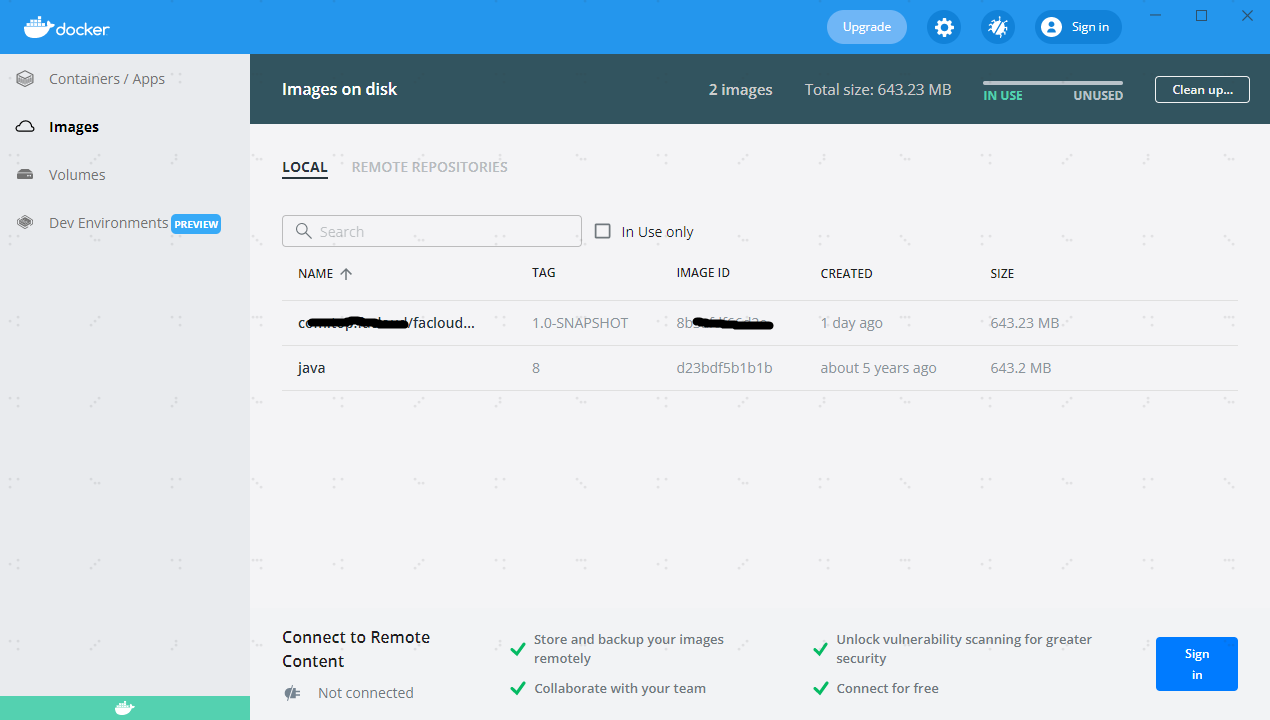The height and width of the screenshot is (720, 1270).
Task: Click the Upgrade button
Action: pos(867,27)
